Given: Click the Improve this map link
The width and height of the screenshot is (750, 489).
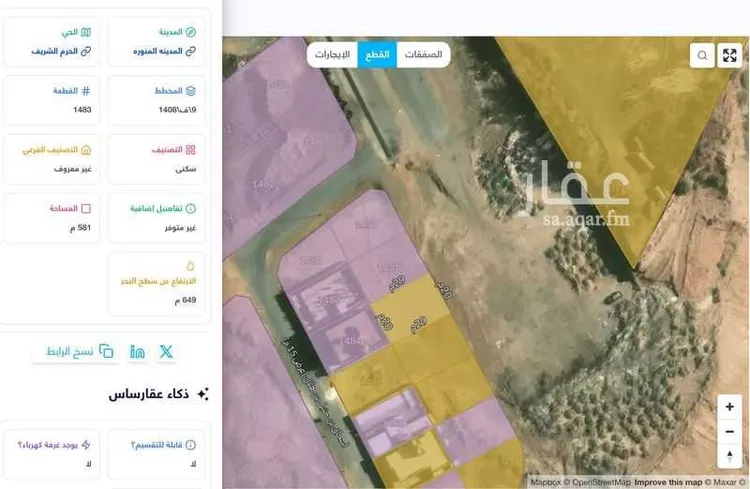Looking at the screenshot, I should pos(668,482).
